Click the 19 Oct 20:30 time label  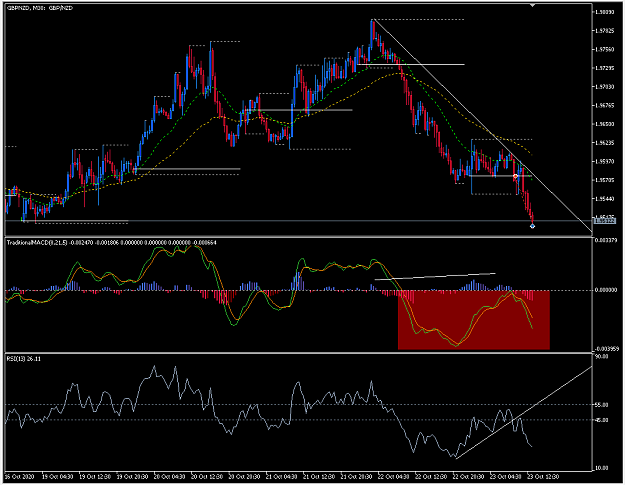tap(132, 477)
